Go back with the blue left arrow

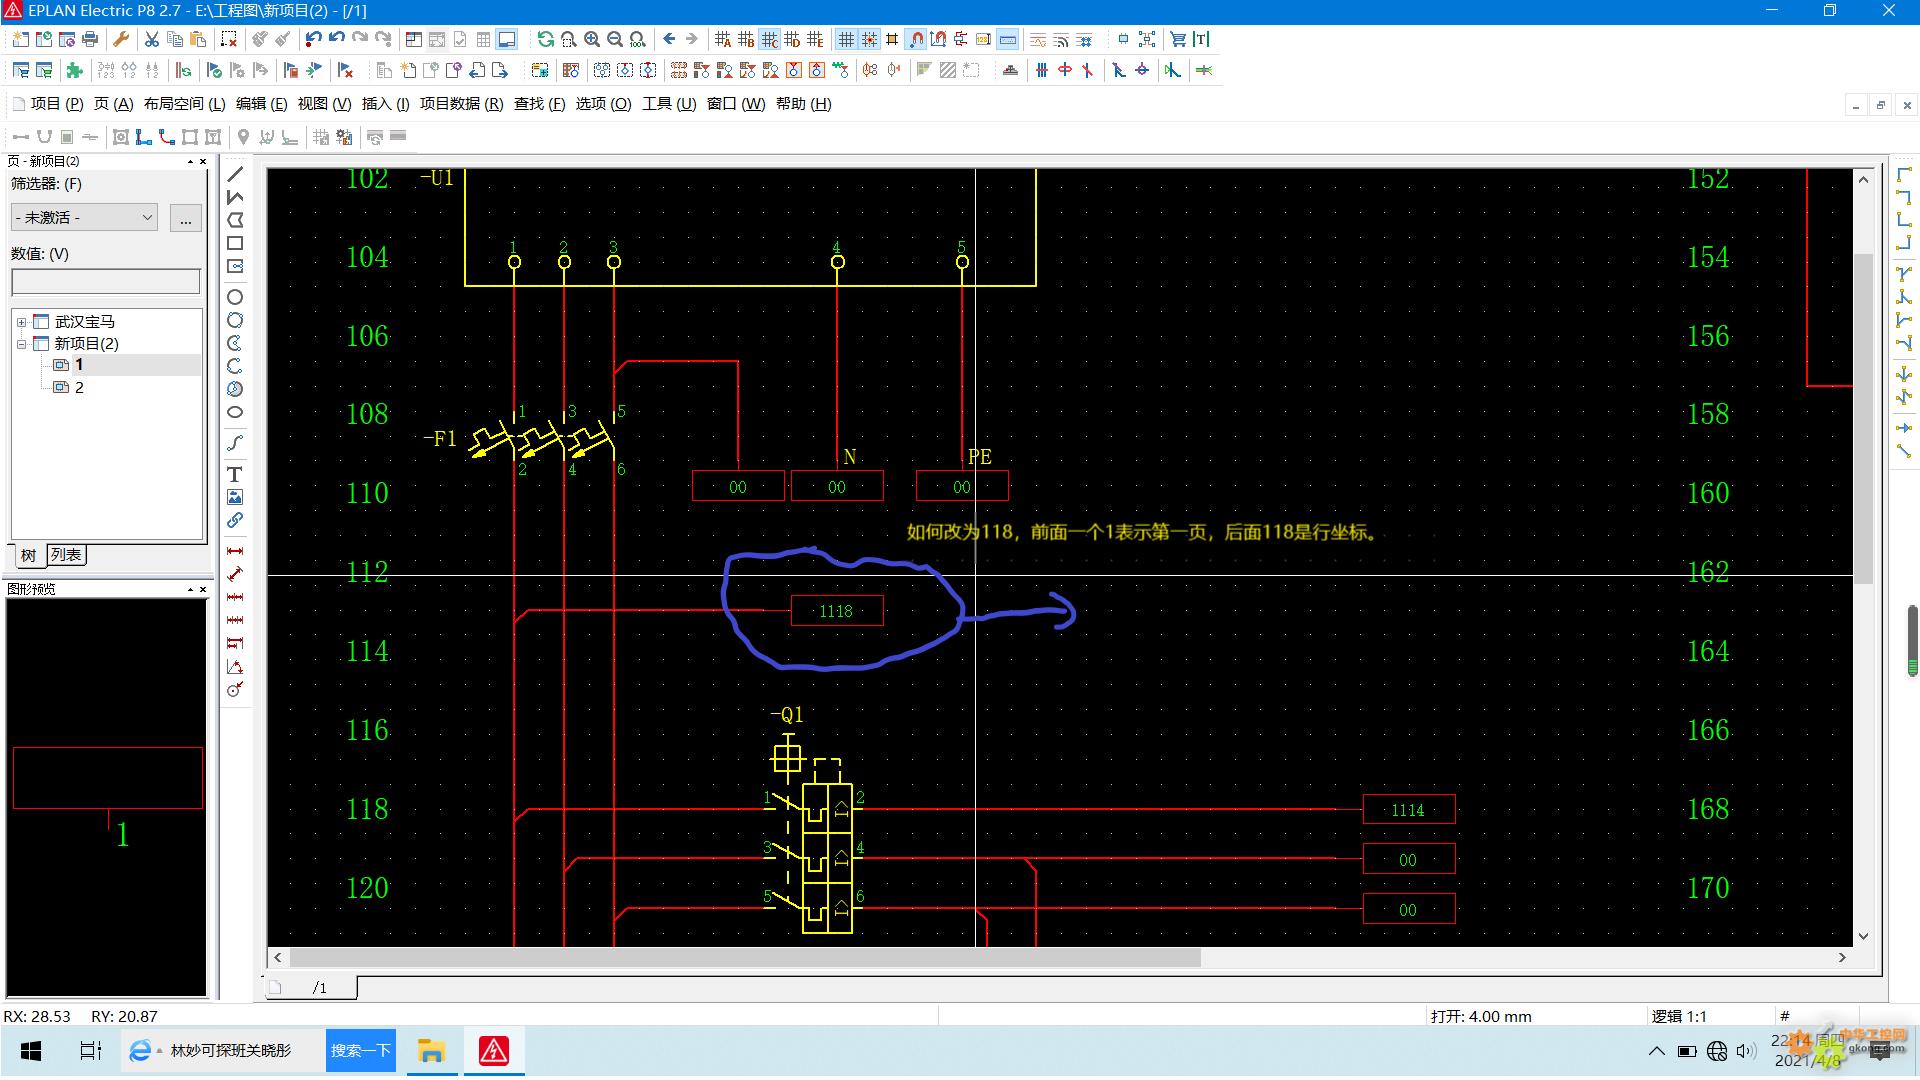[x=669, y=39]
